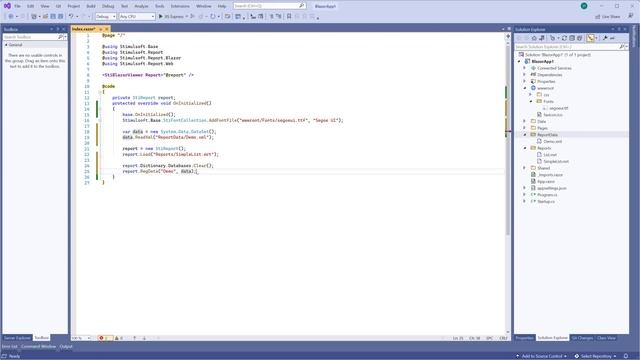Expand the css folder
This screenshot has width=640, height=360.
[531, 95]
